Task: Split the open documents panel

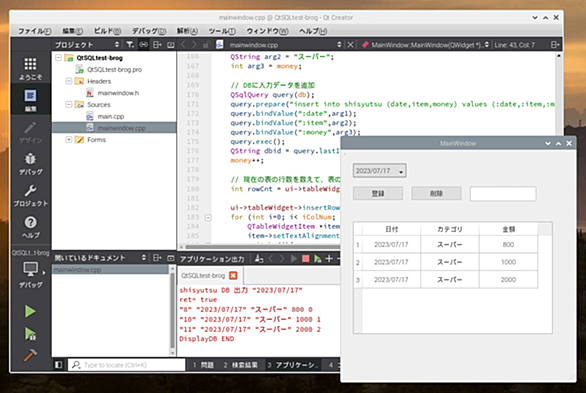Action: tap(157, 258)
